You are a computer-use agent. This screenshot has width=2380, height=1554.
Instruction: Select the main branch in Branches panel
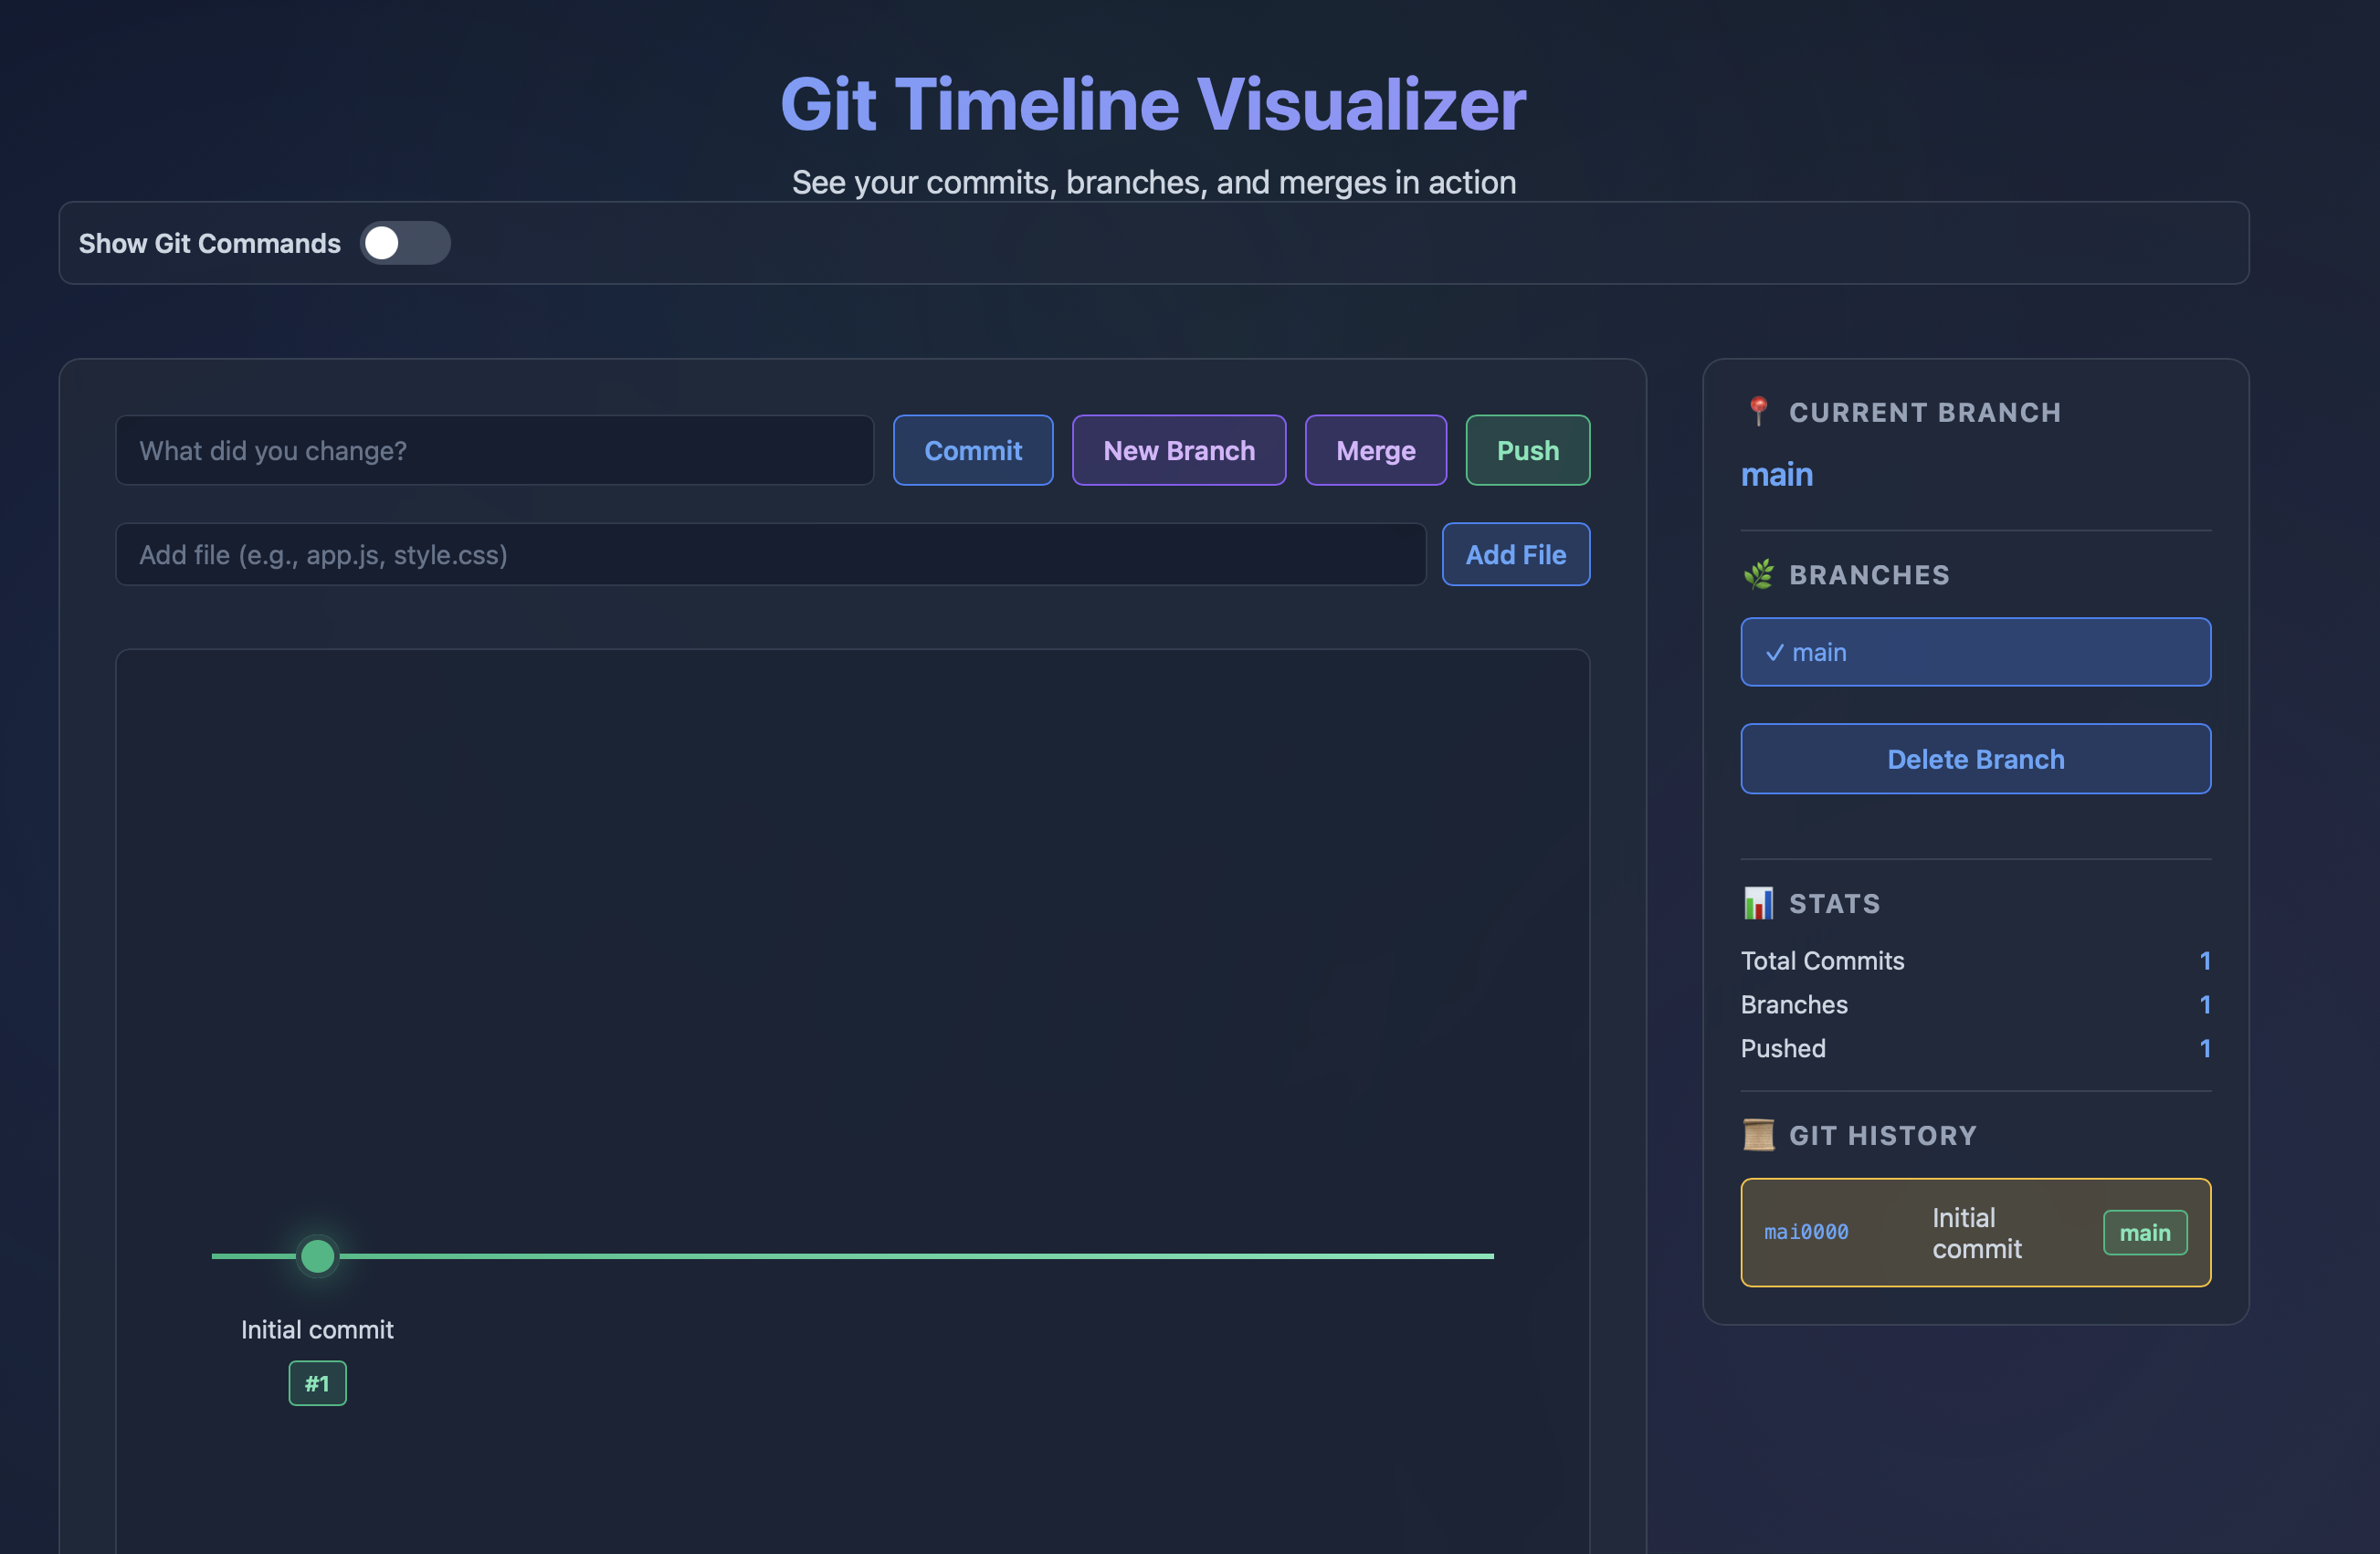(1975, 651)
